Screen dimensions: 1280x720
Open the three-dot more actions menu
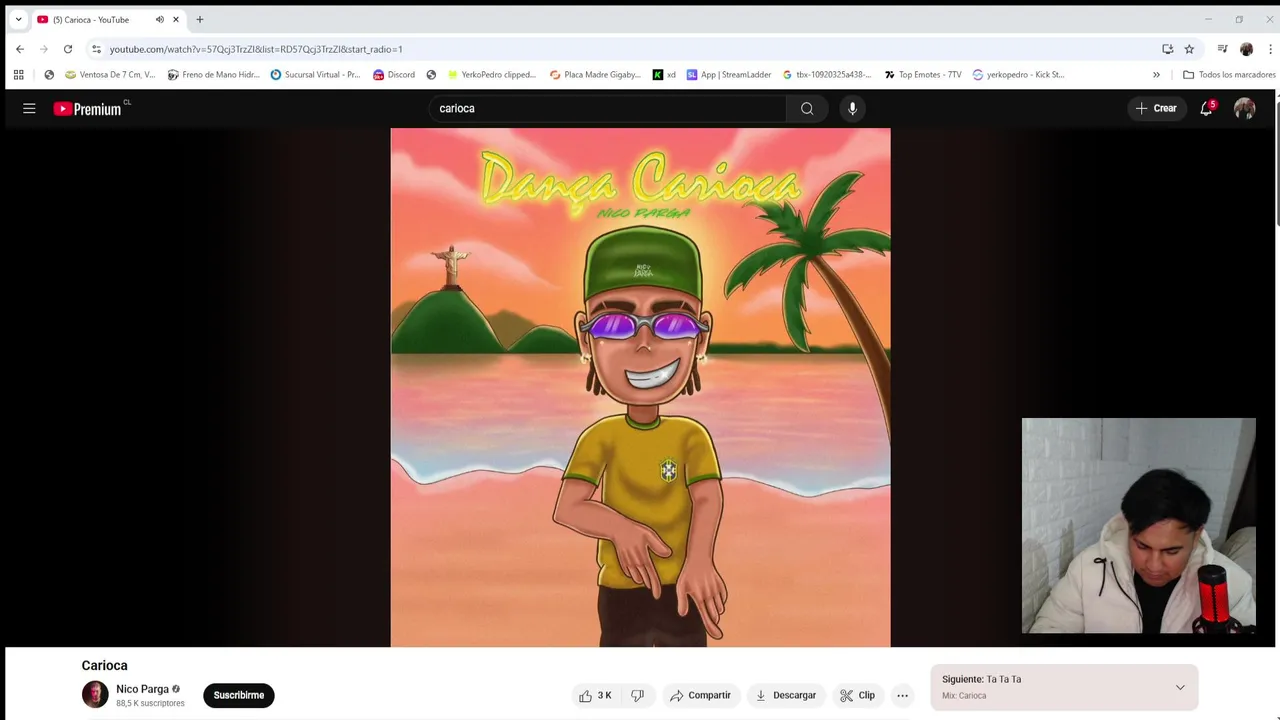coord(902,695)
